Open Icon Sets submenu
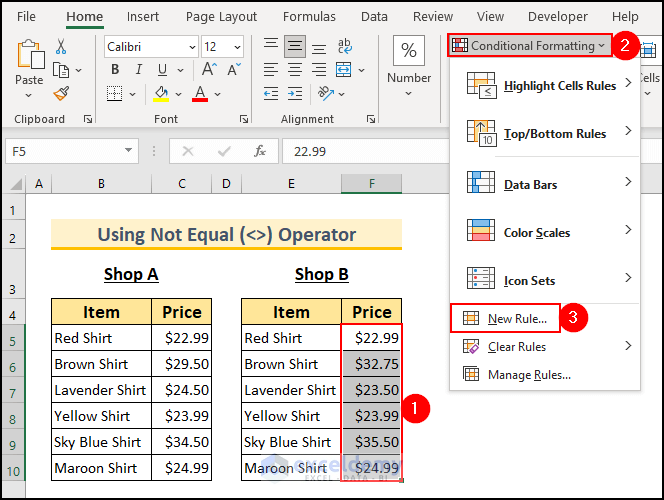664x500 pixels. tap(545, 280)
